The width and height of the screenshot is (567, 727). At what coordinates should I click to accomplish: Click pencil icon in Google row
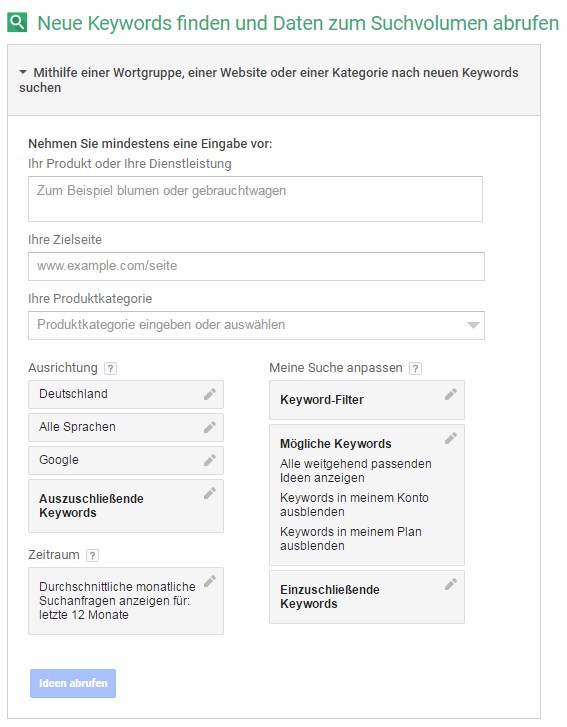click(x=210, y=460)
